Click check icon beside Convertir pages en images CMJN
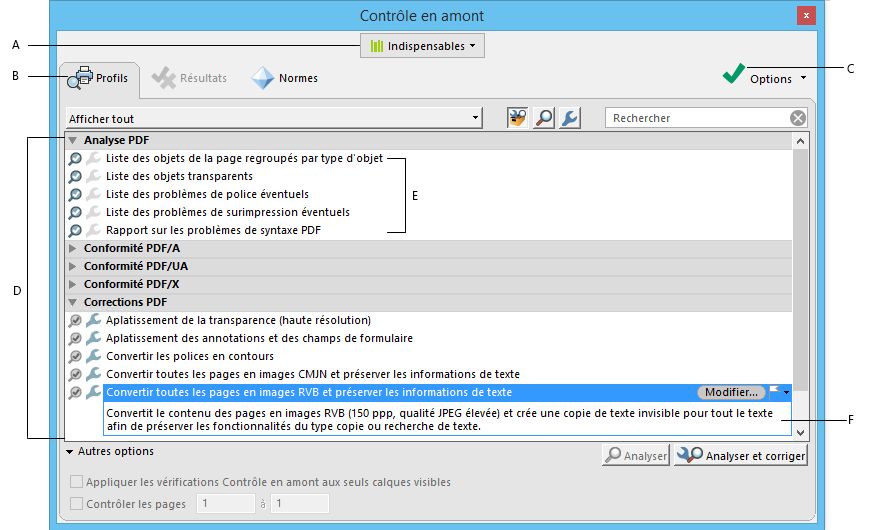The image size is (875, 530). 75,374
